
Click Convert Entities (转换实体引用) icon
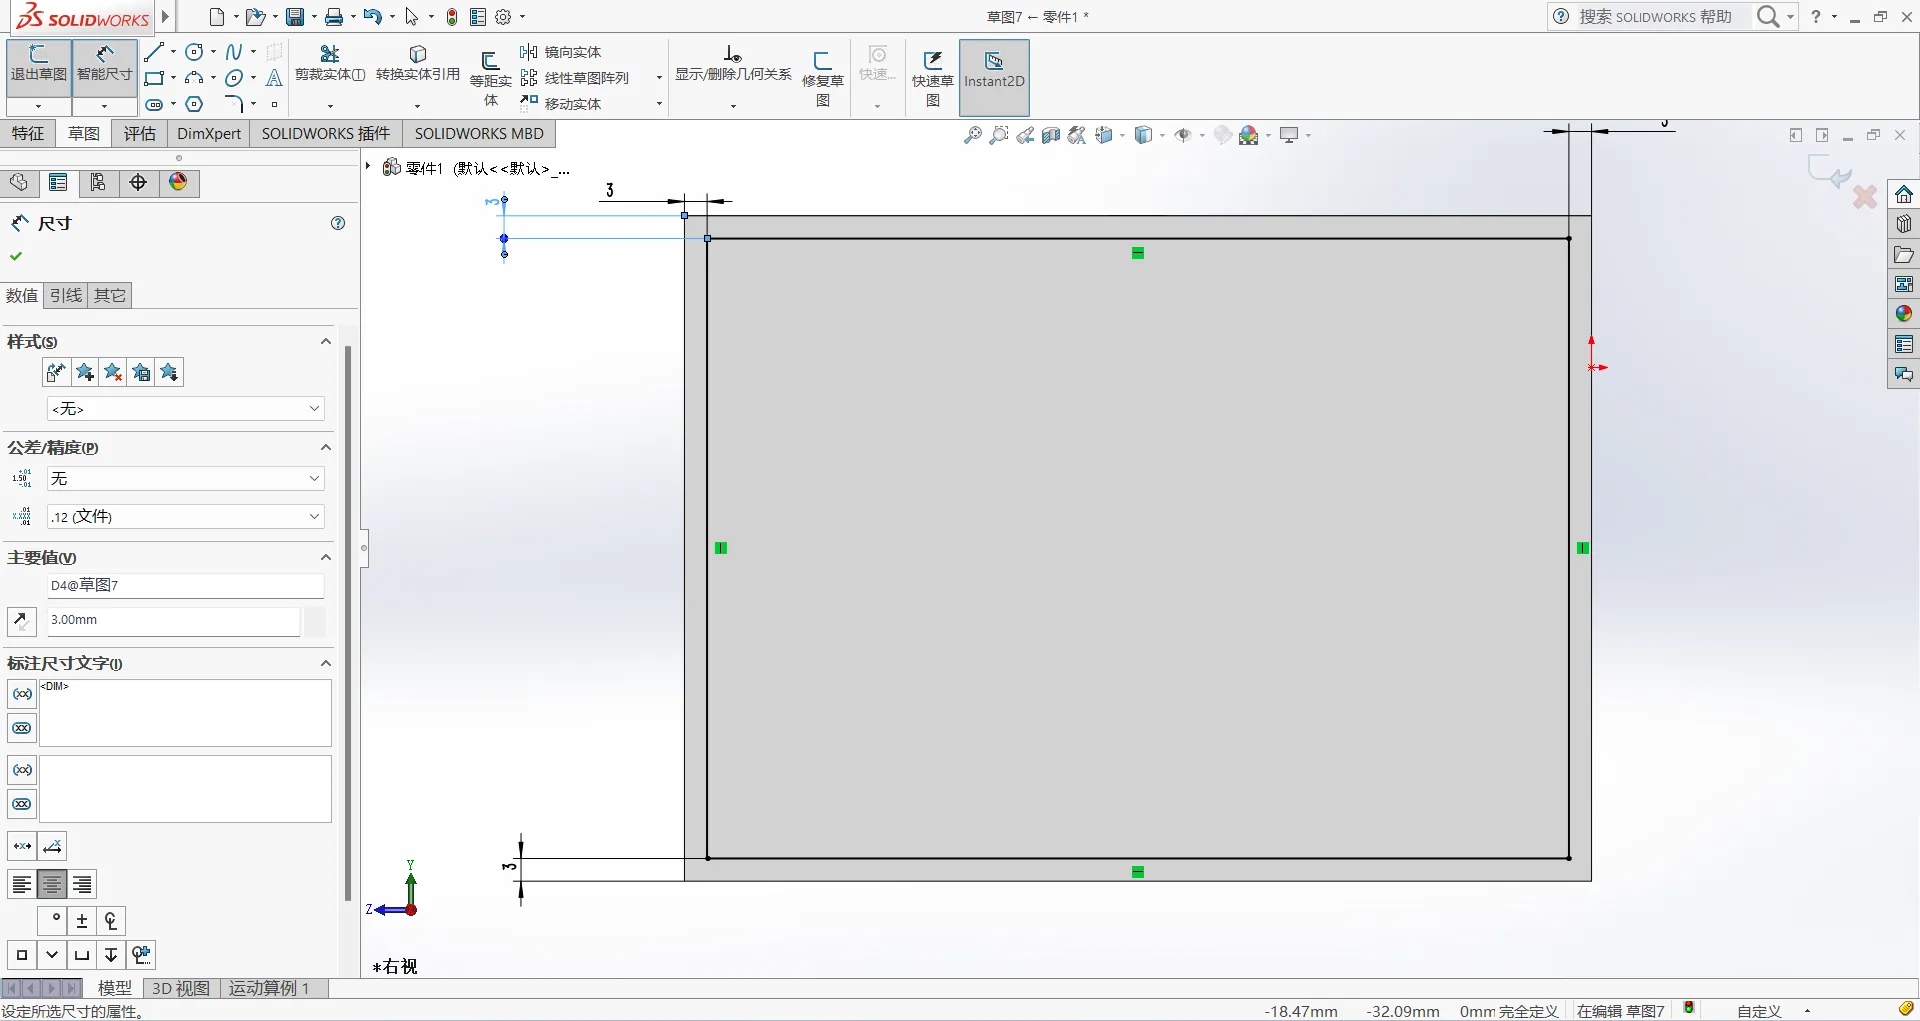click(418, 64)
